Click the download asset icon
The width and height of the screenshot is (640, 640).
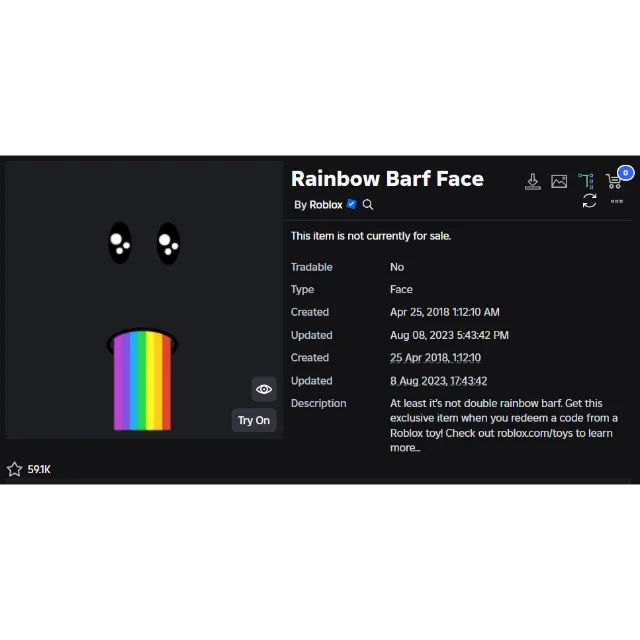[x=533, y=181]
